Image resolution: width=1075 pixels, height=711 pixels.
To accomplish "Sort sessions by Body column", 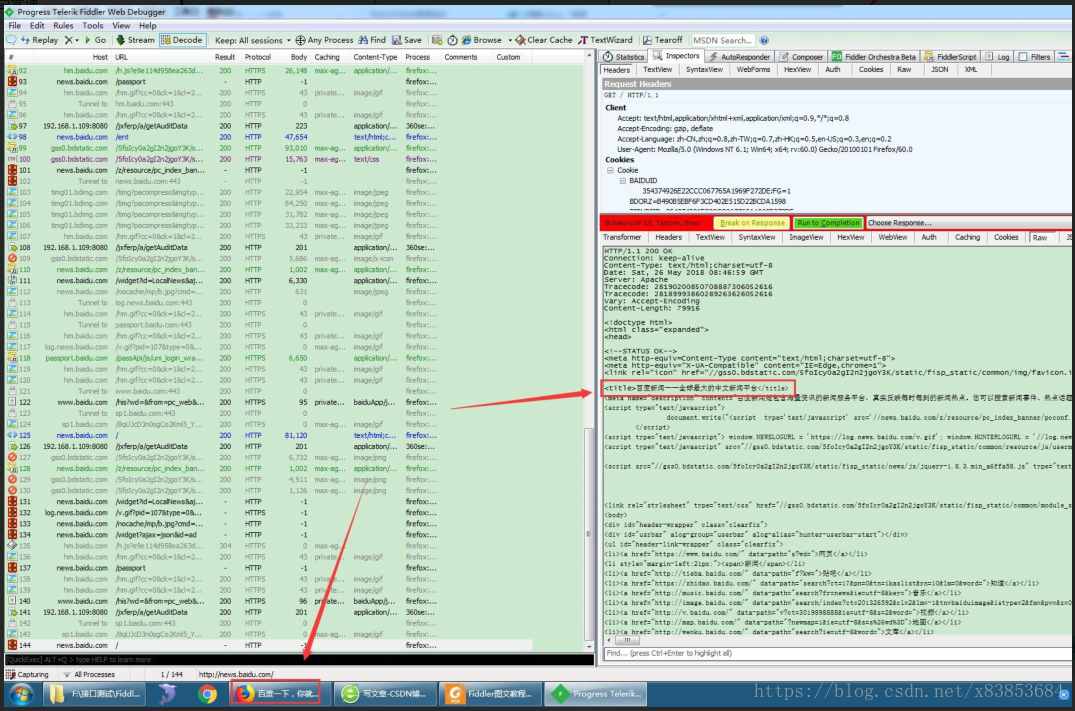I will [x=298, y=58].
